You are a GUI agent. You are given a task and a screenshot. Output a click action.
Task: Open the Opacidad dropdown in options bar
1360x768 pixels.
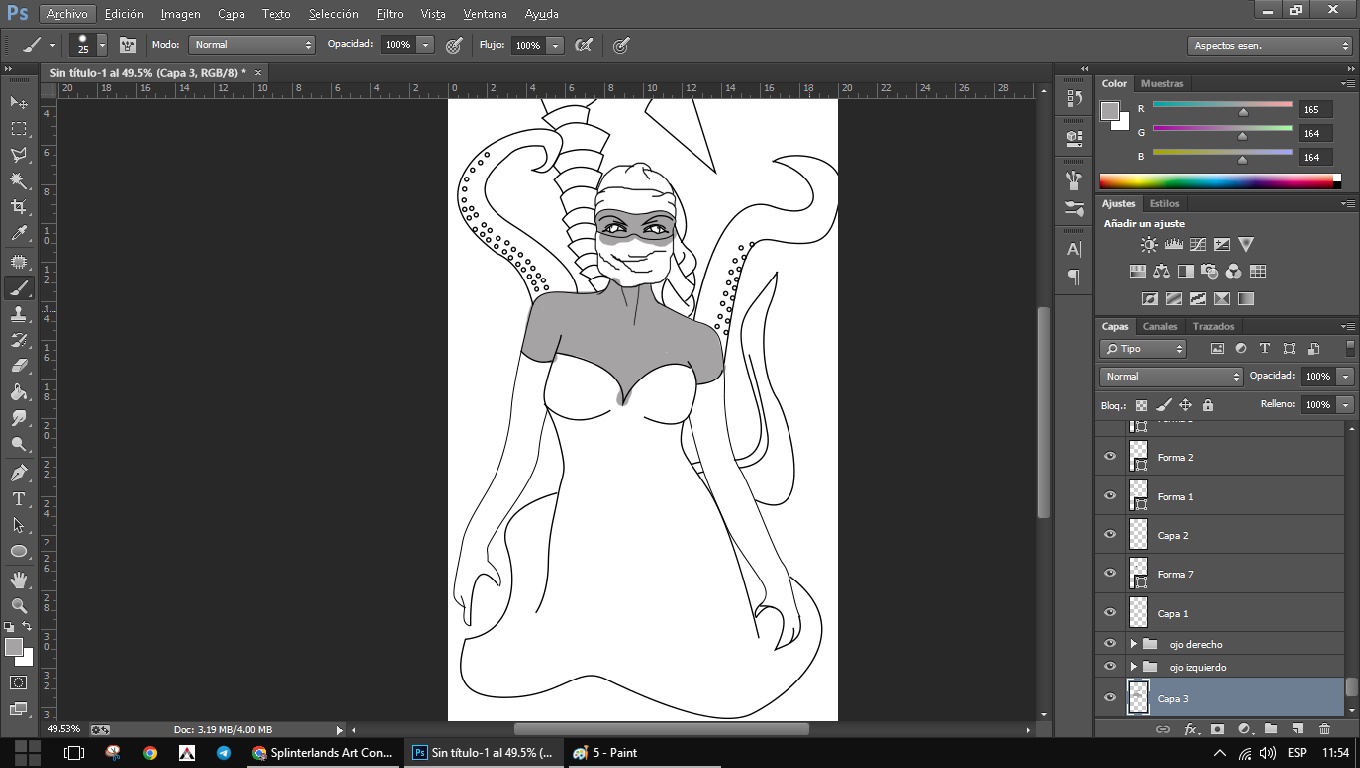click(426, 45)
